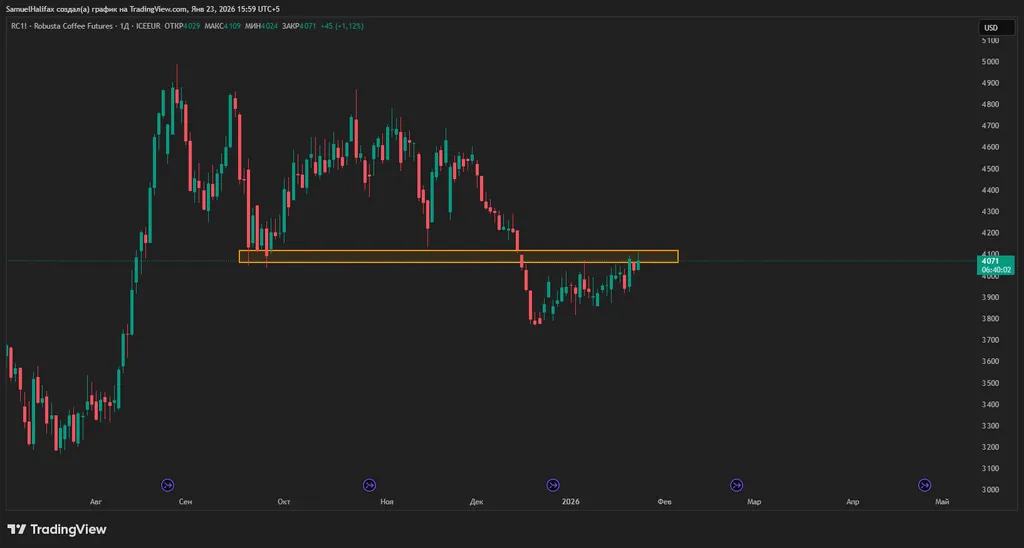Click the Окт label on the time axis
Image resolution: width=1024 pixels, height=548 pixels.
pos(284,501)
